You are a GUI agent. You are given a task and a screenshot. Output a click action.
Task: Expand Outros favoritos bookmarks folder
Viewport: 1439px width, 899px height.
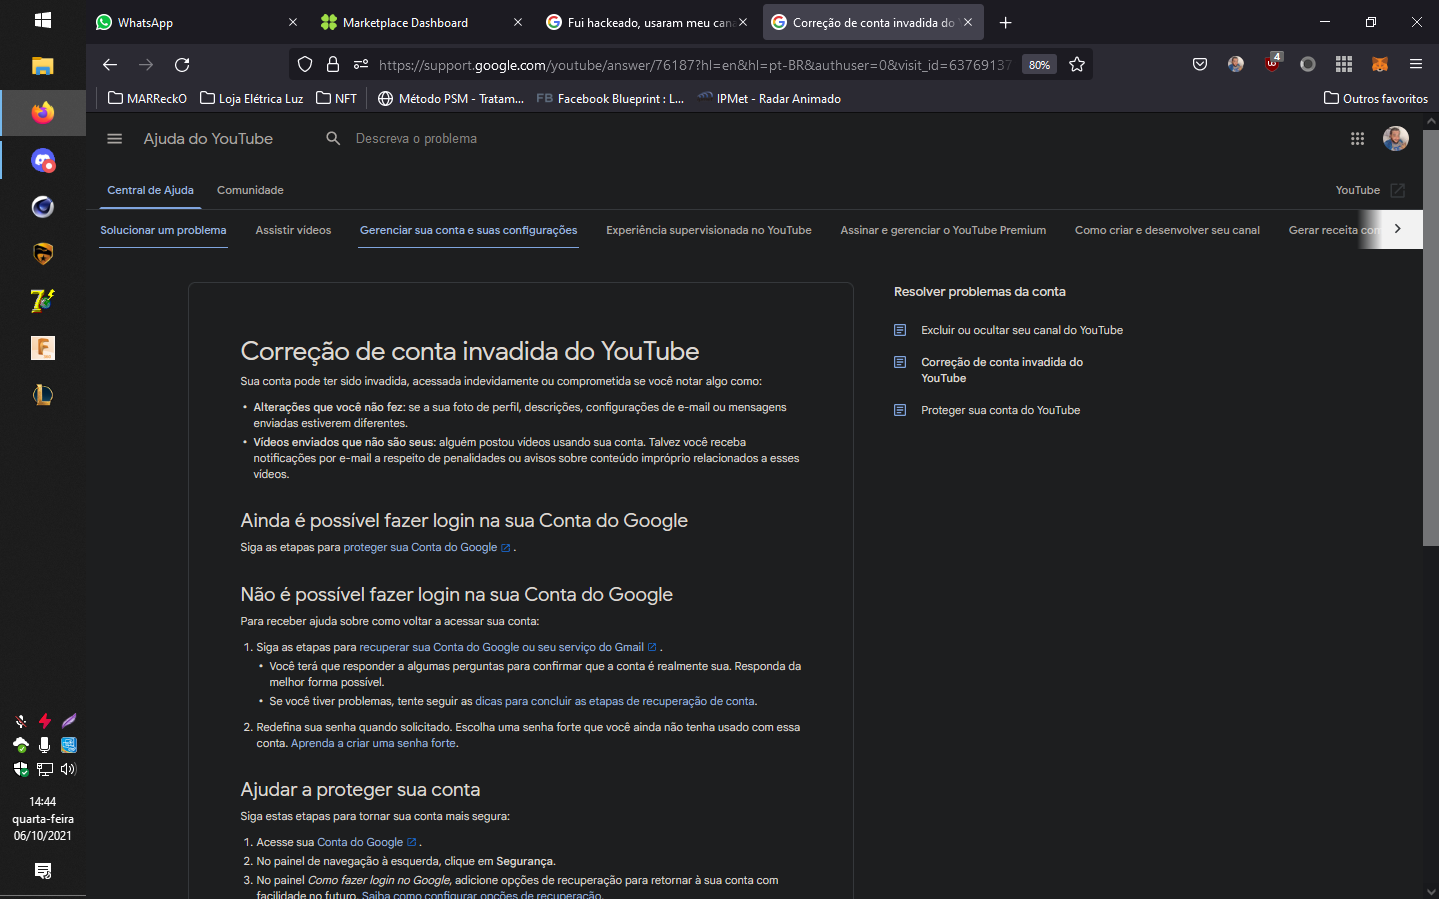[x=1376, y=99]
